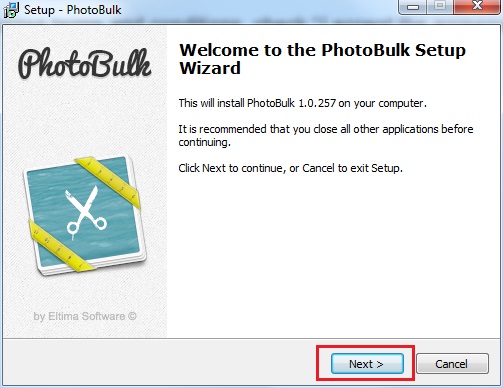Close the setup wizard with the red X
The image size is (503, 388).
pos(478,6)
